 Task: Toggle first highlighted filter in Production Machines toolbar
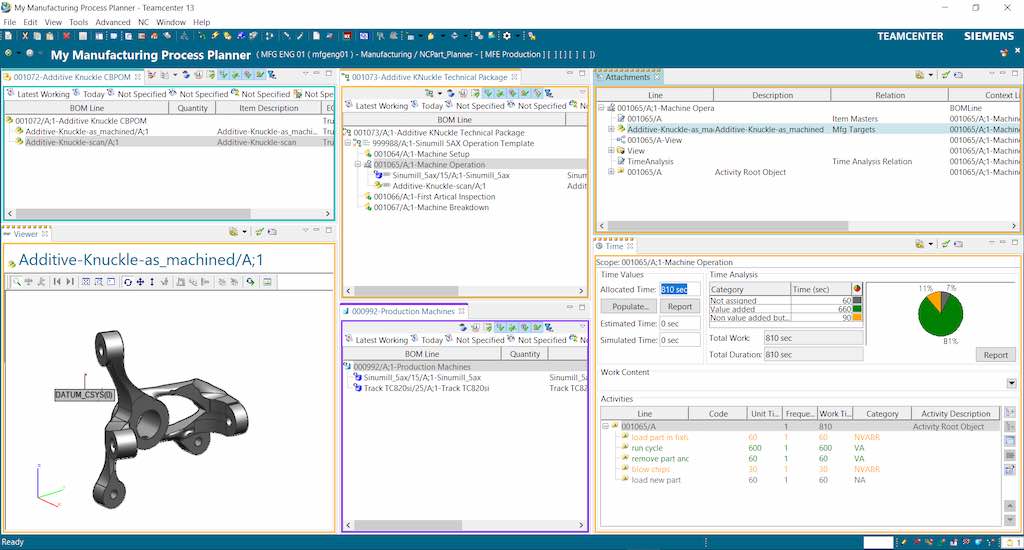pos(500,327)
